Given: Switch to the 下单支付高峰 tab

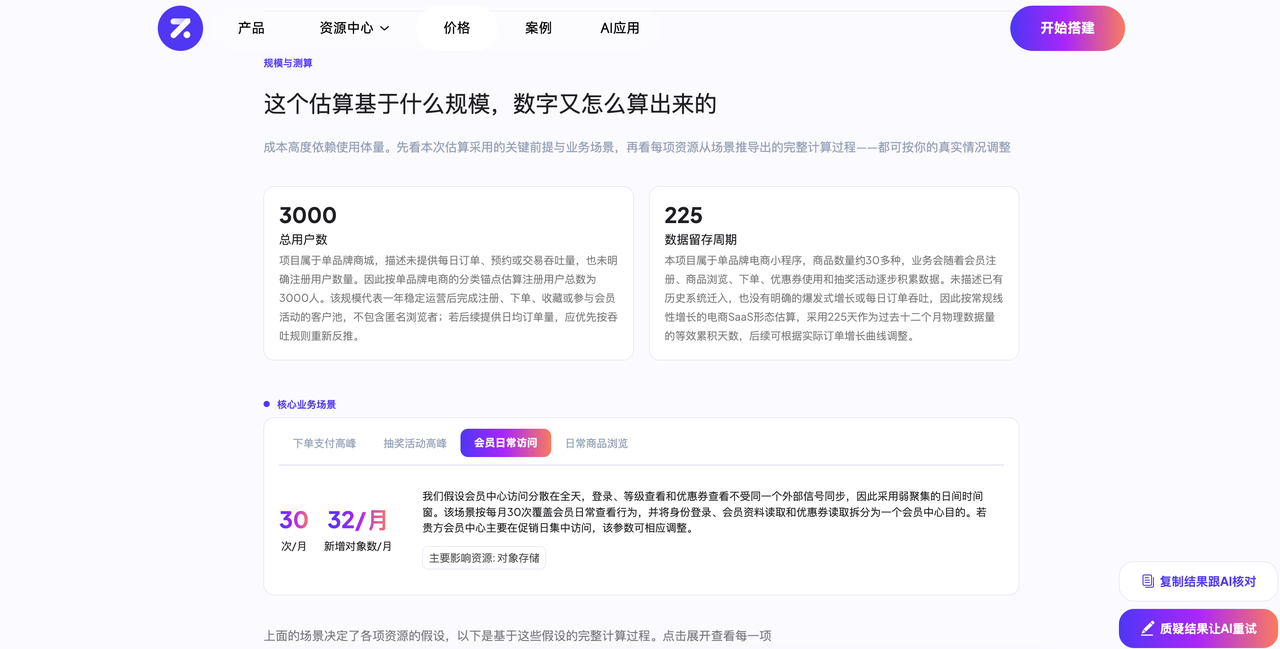Looking at the screenshot, I should click(324, 443).
